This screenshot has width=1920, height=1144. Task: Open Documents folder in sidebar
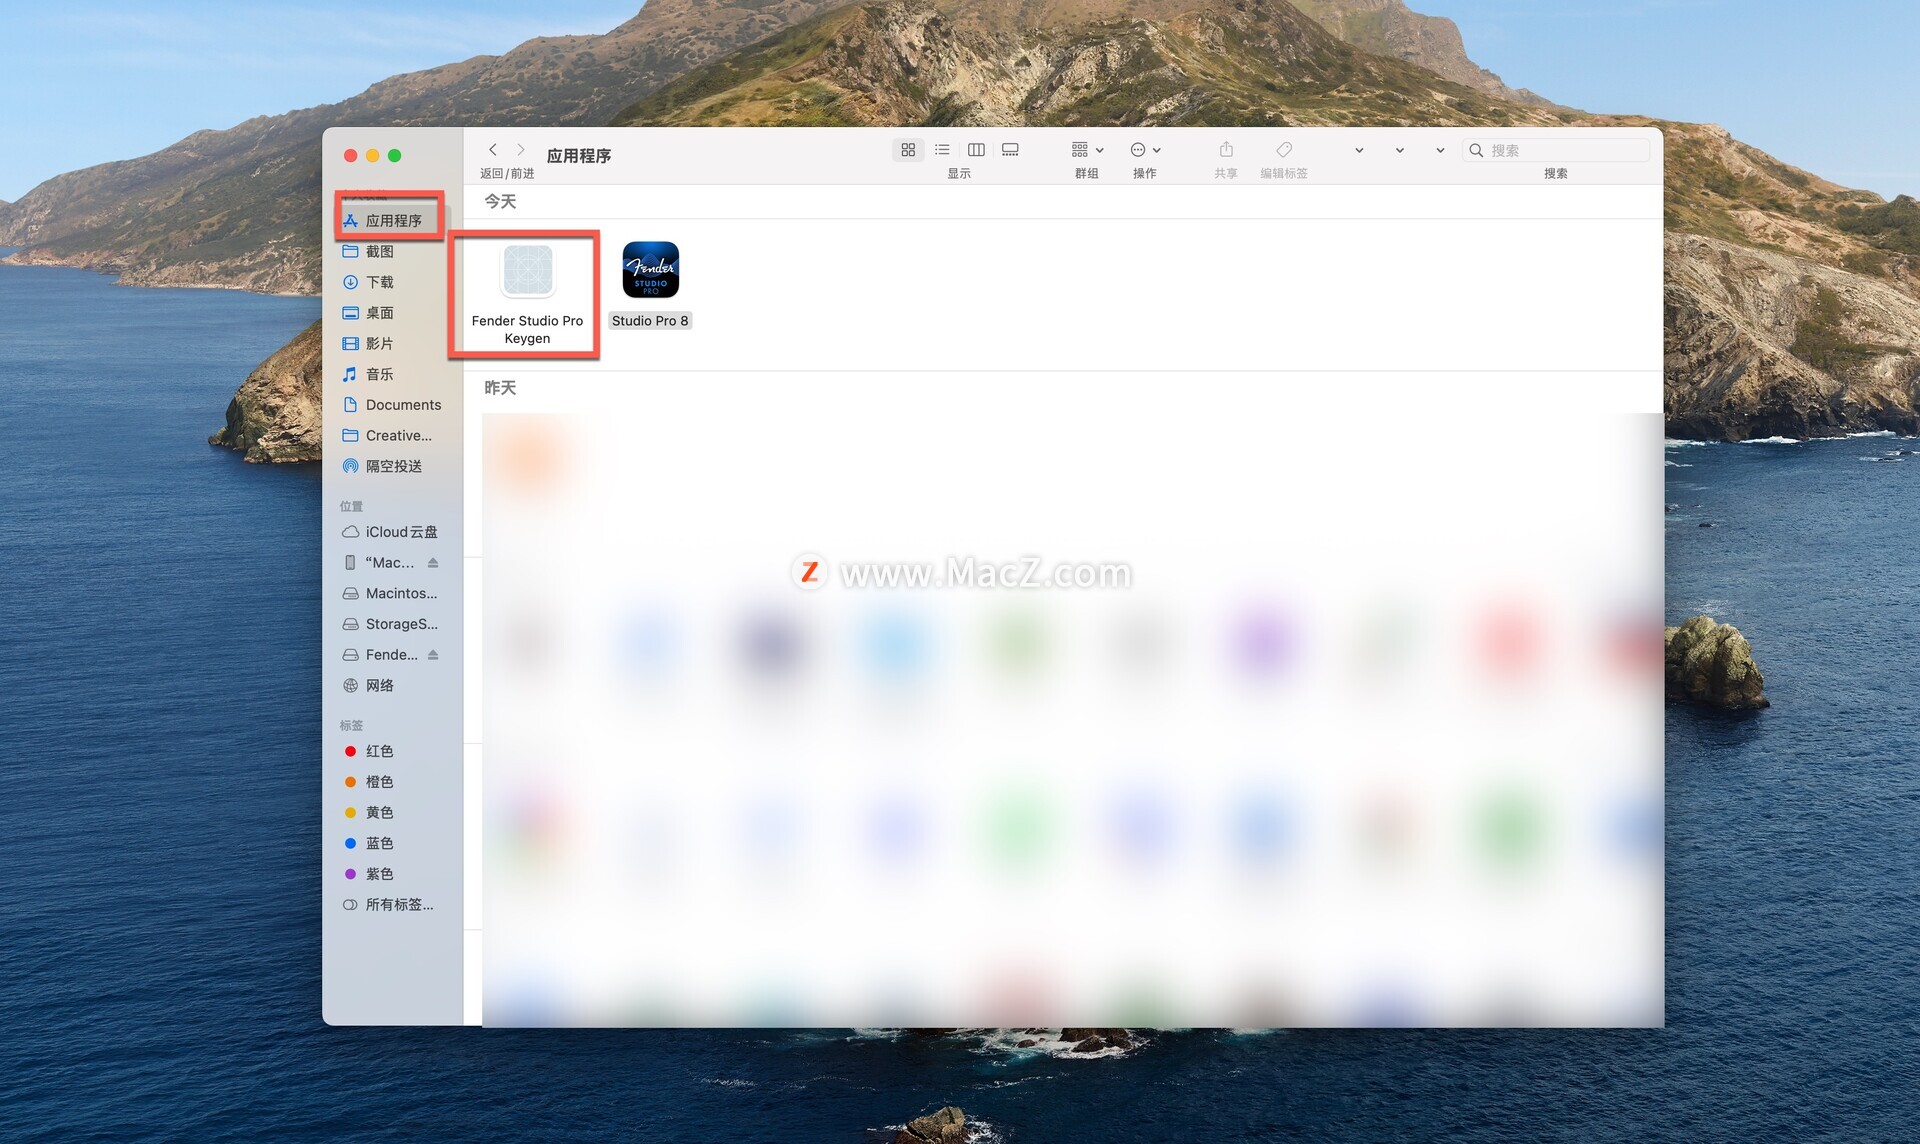(x=403, y=405)
